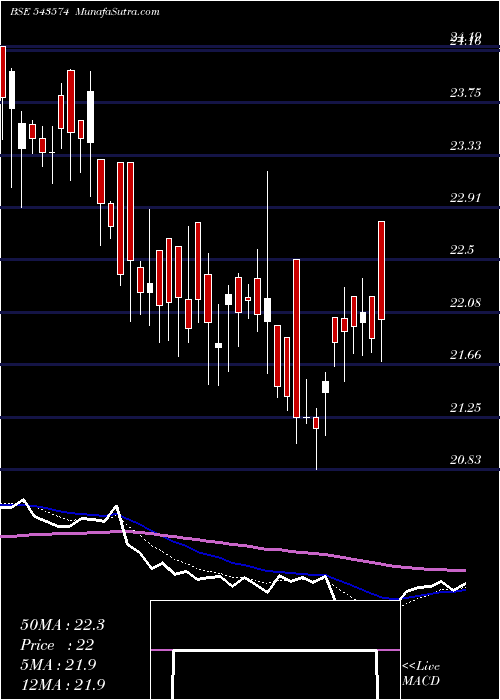Viewport: 500px width, 700px height.
Task: Click the 12MA : 21.9 reading
Action: point(63,684)
